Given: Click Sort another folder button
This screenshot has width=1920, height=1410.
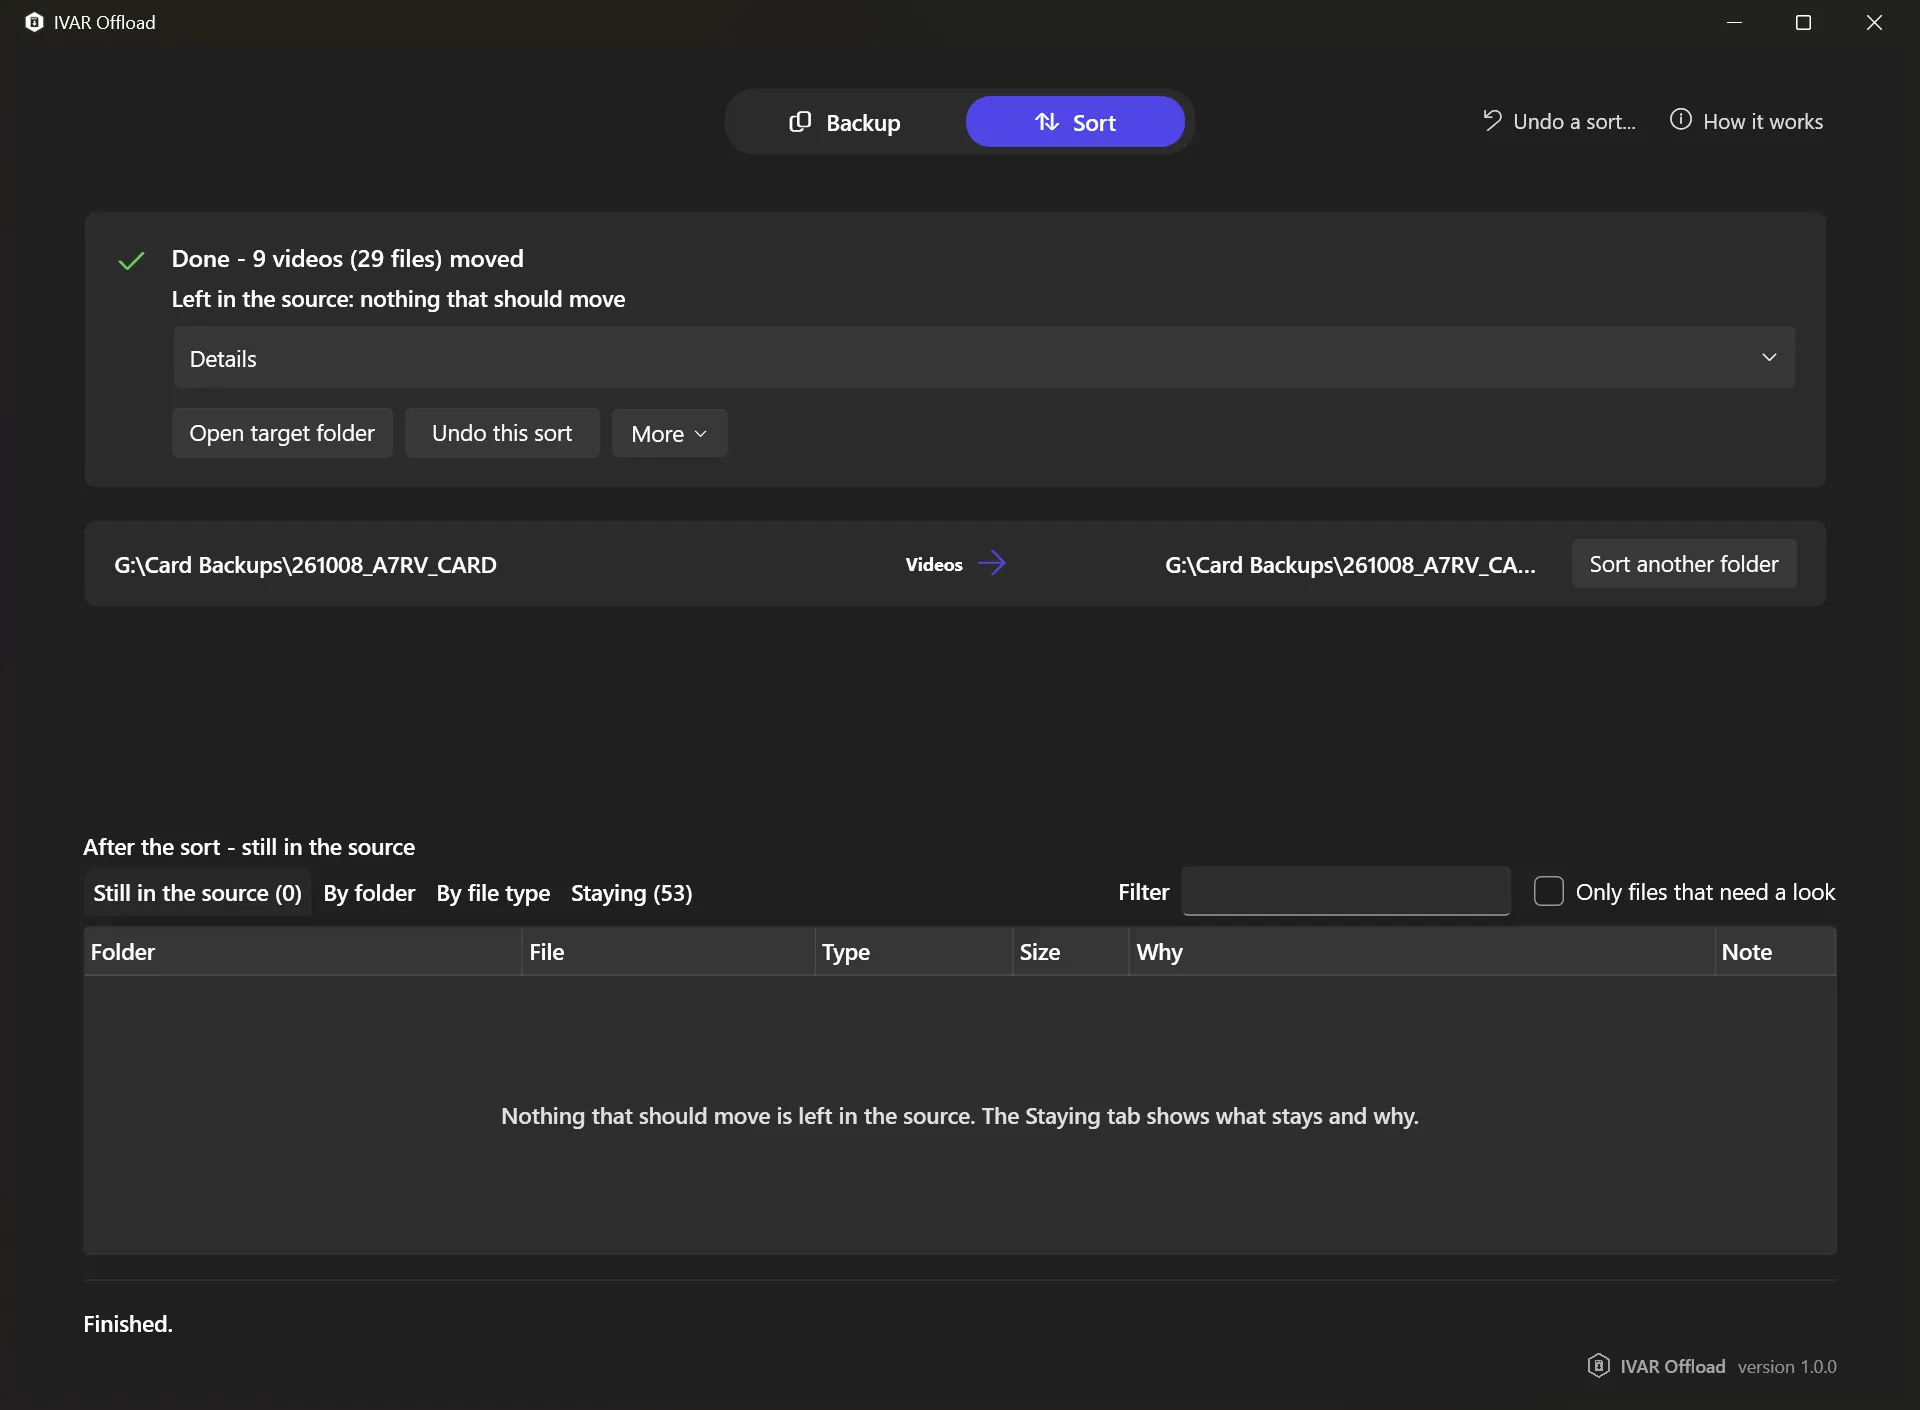Looking at the screenshot, I should tap(1684, 564).
